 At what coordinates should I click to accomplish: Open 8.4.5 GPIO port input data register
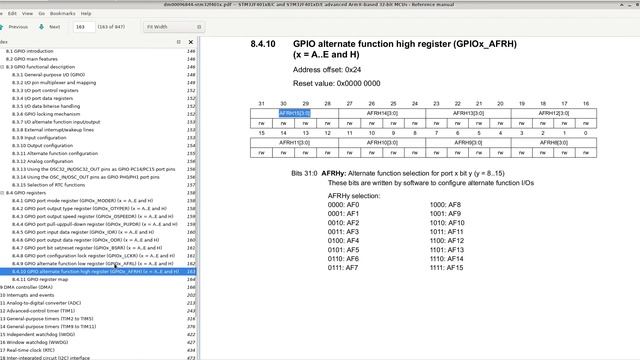tap(82, 232)
